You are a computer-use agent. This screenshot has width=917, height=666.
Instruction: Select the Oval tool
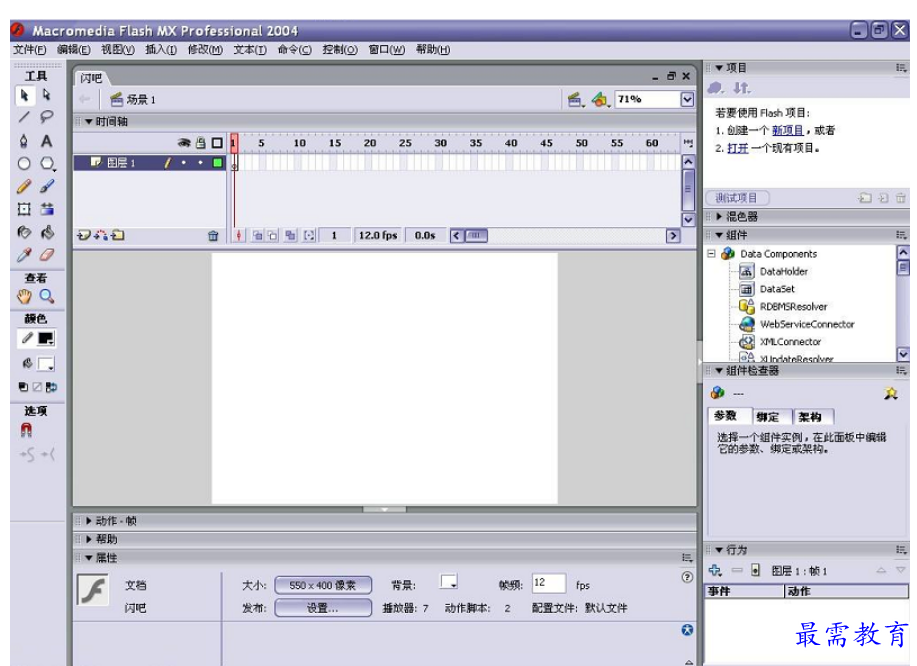point(25,164)
